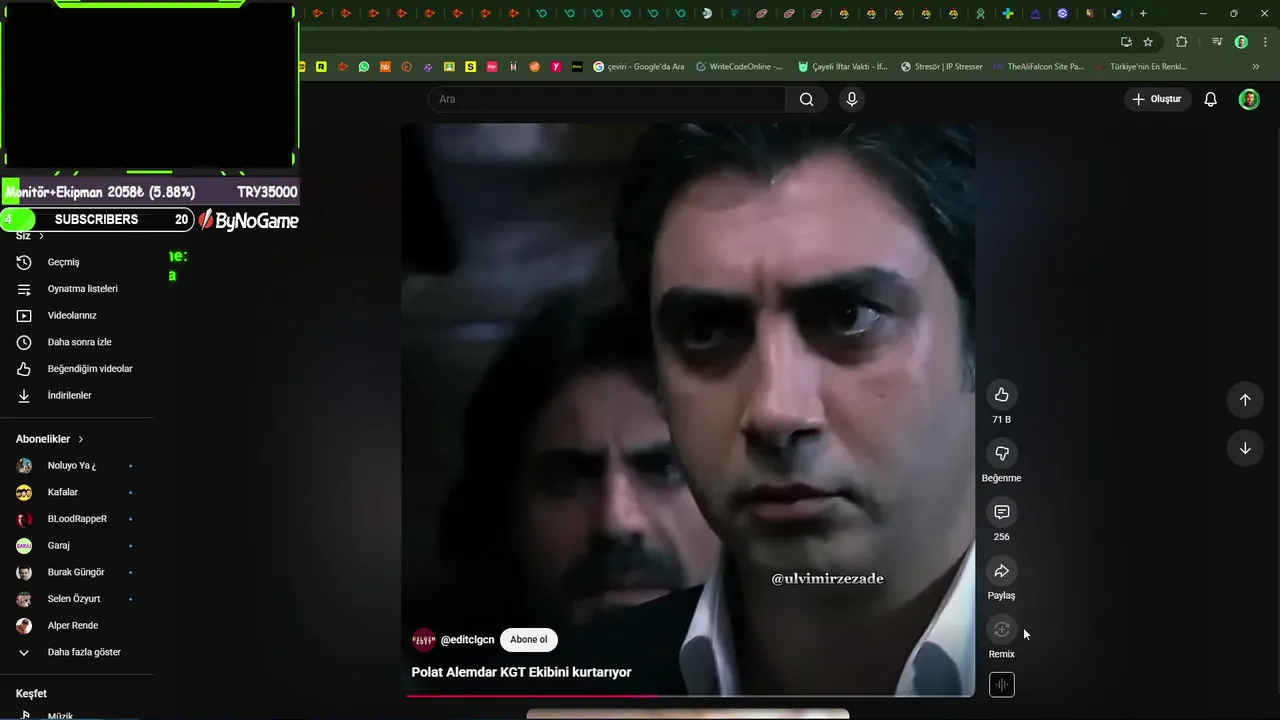Open TheAliFalcon Site bookmark
1280x720 pixels.
coord(1039,67)
